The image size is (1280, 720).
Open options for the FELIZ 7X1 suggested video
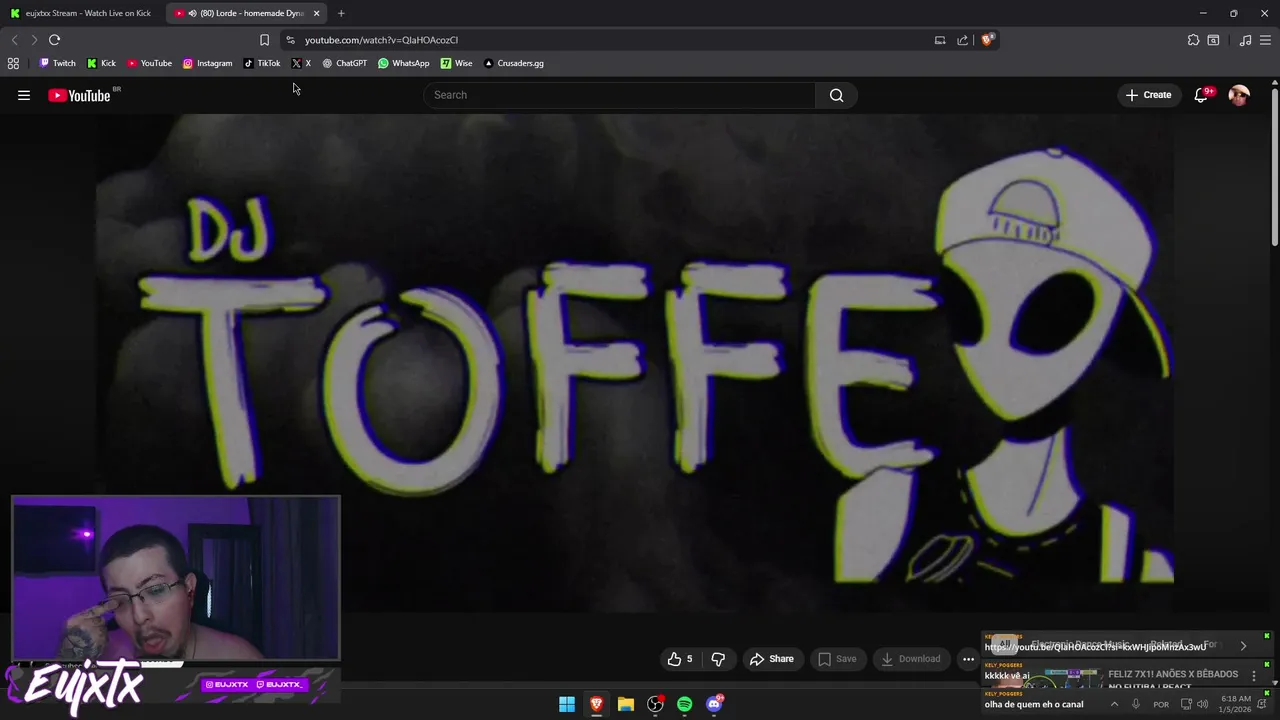(x=1254, y=676)
